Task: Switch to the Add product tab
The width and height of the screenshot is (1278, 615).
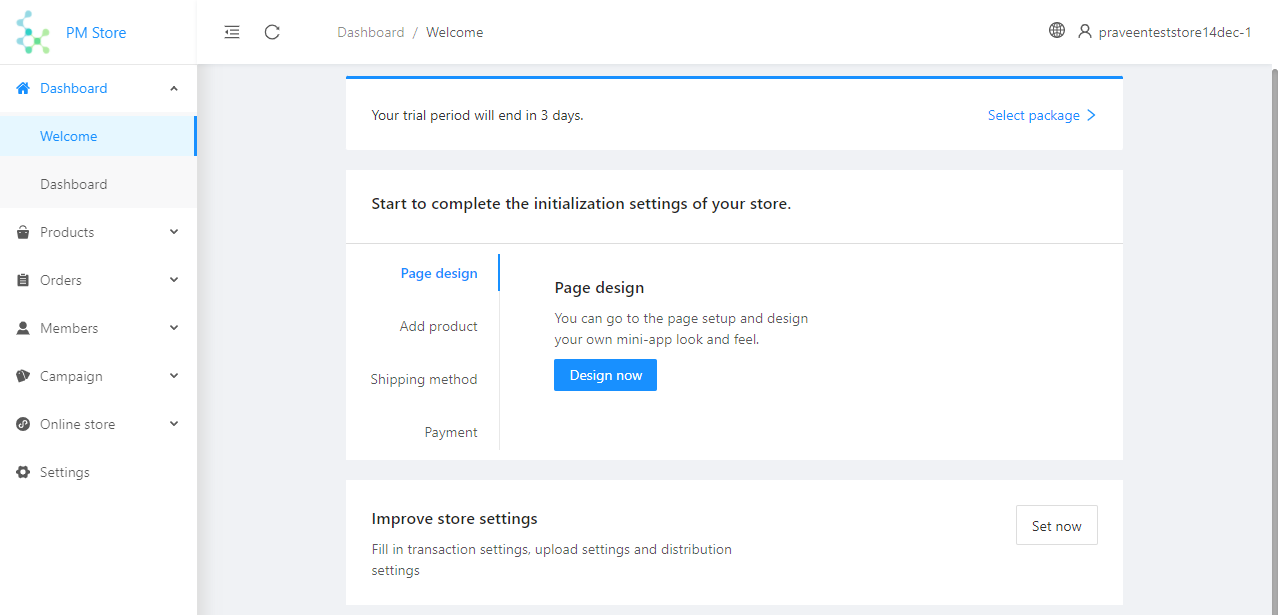Action: [438, 326]
